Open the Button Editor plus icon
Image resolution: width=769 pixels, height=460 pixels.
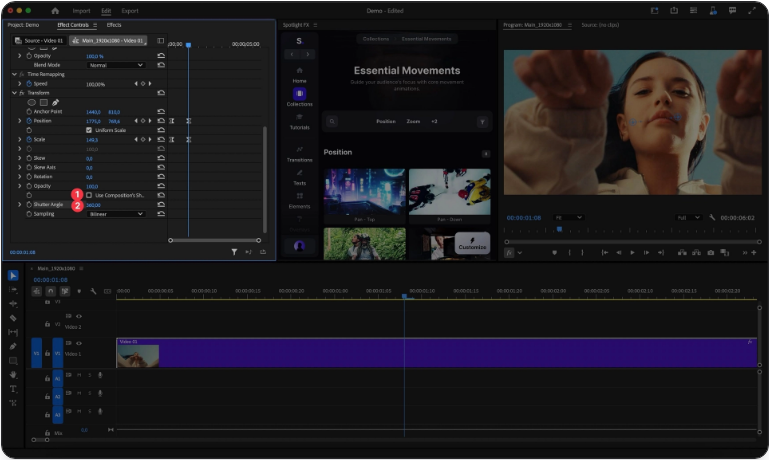(x=753, y=253)
